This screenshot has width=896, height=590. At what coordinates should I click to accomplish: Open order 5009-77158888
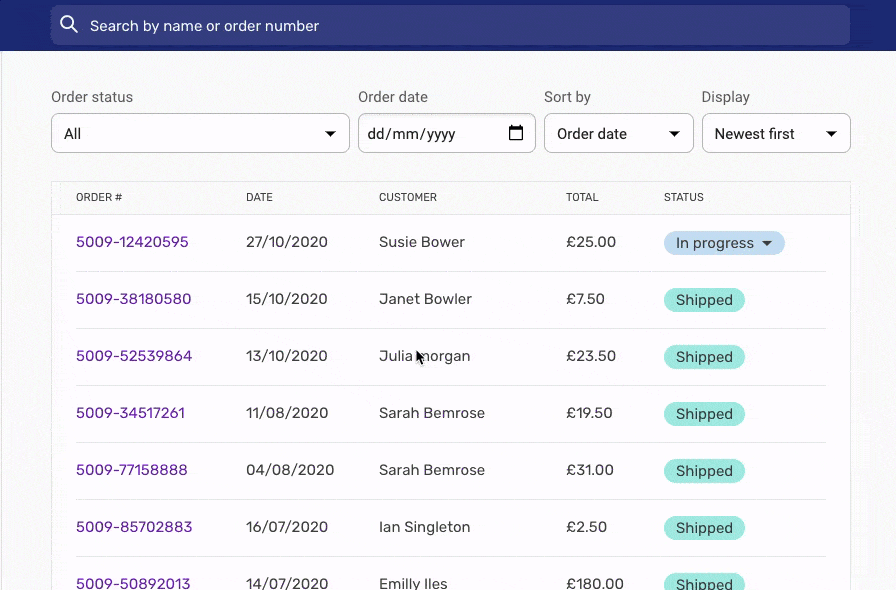coord(131,470)
